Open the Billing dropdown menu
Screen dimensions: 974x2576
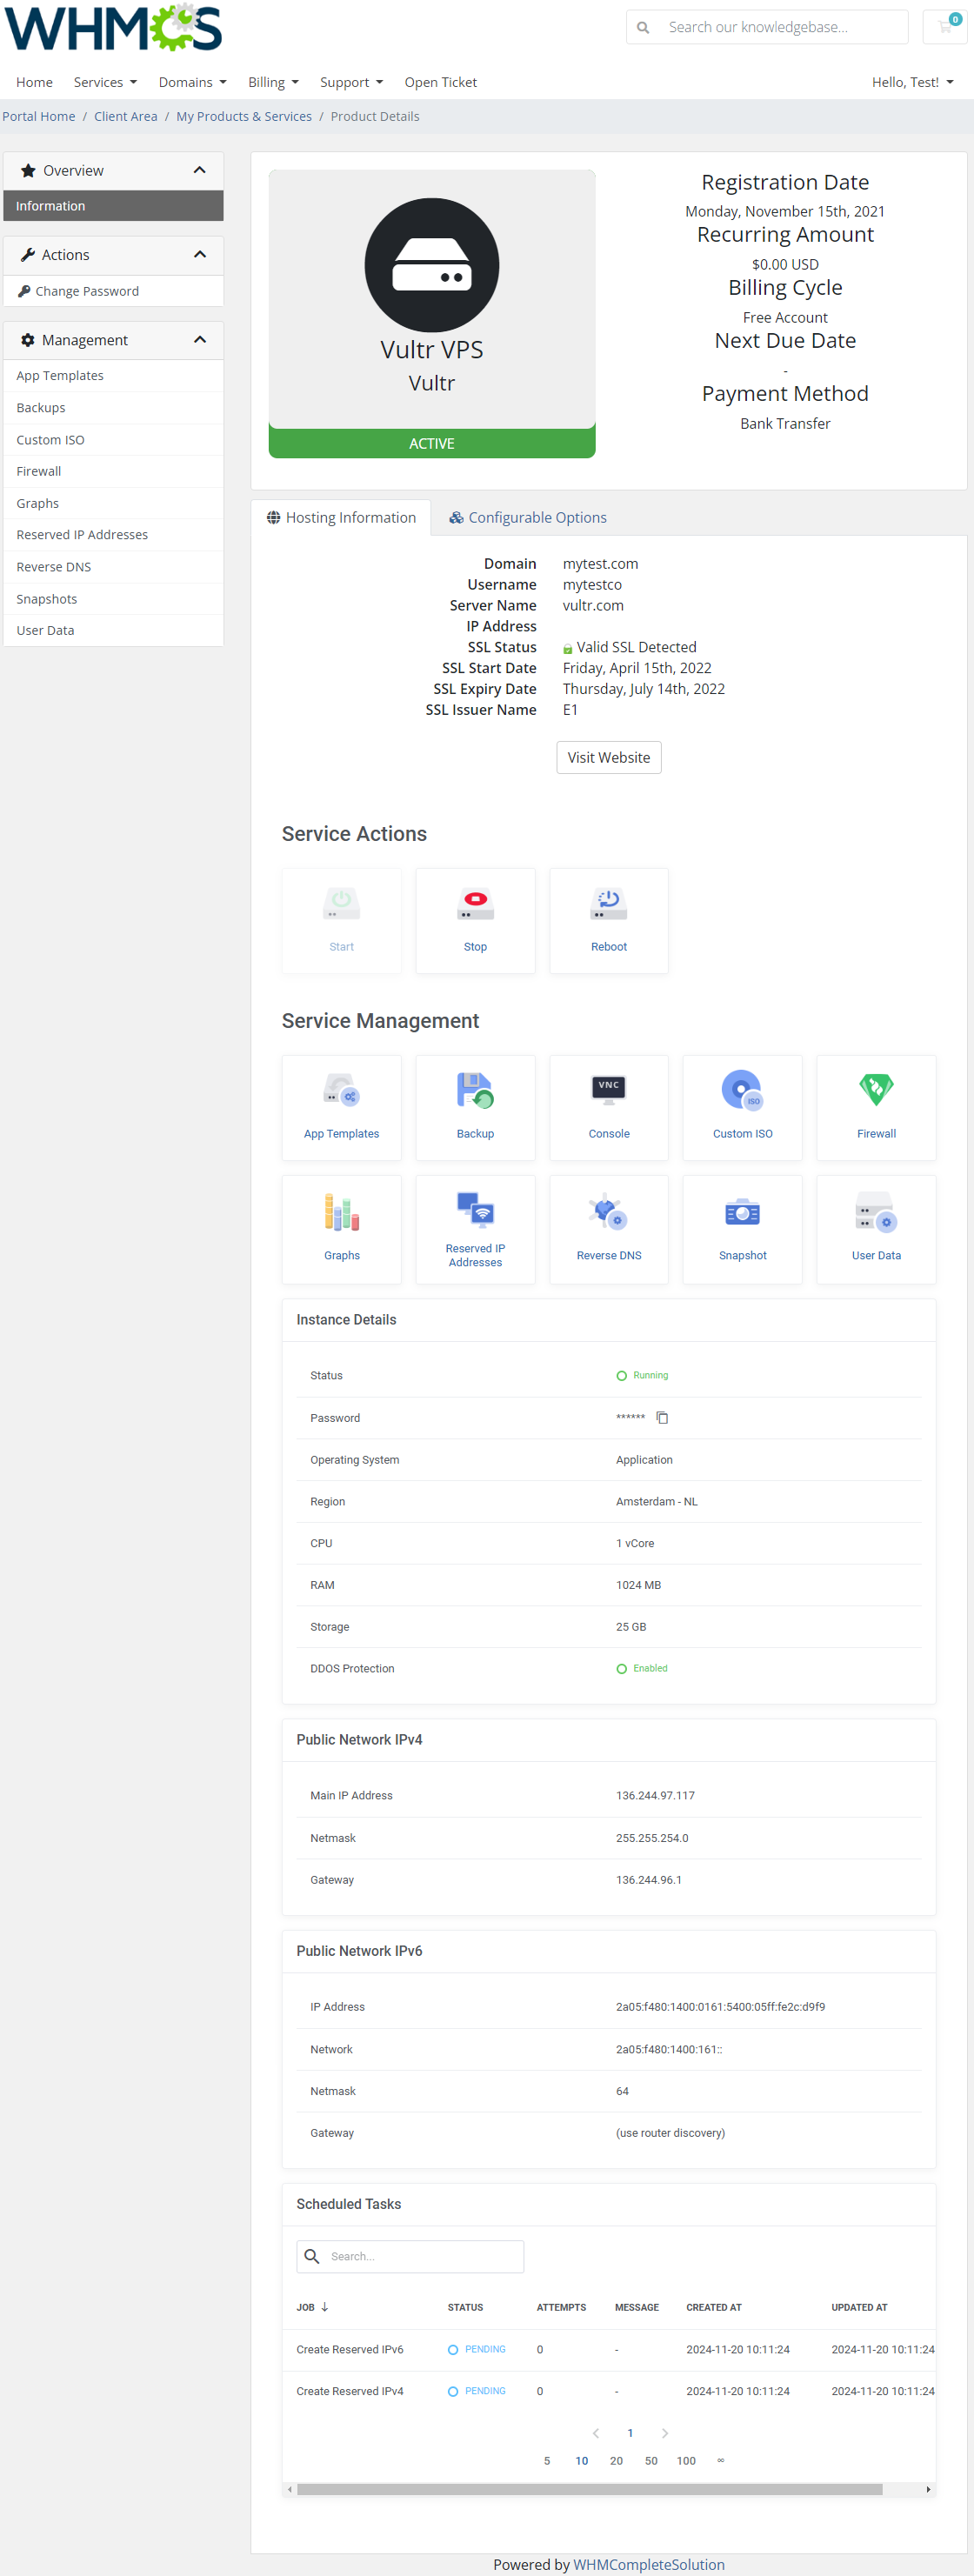273,82
